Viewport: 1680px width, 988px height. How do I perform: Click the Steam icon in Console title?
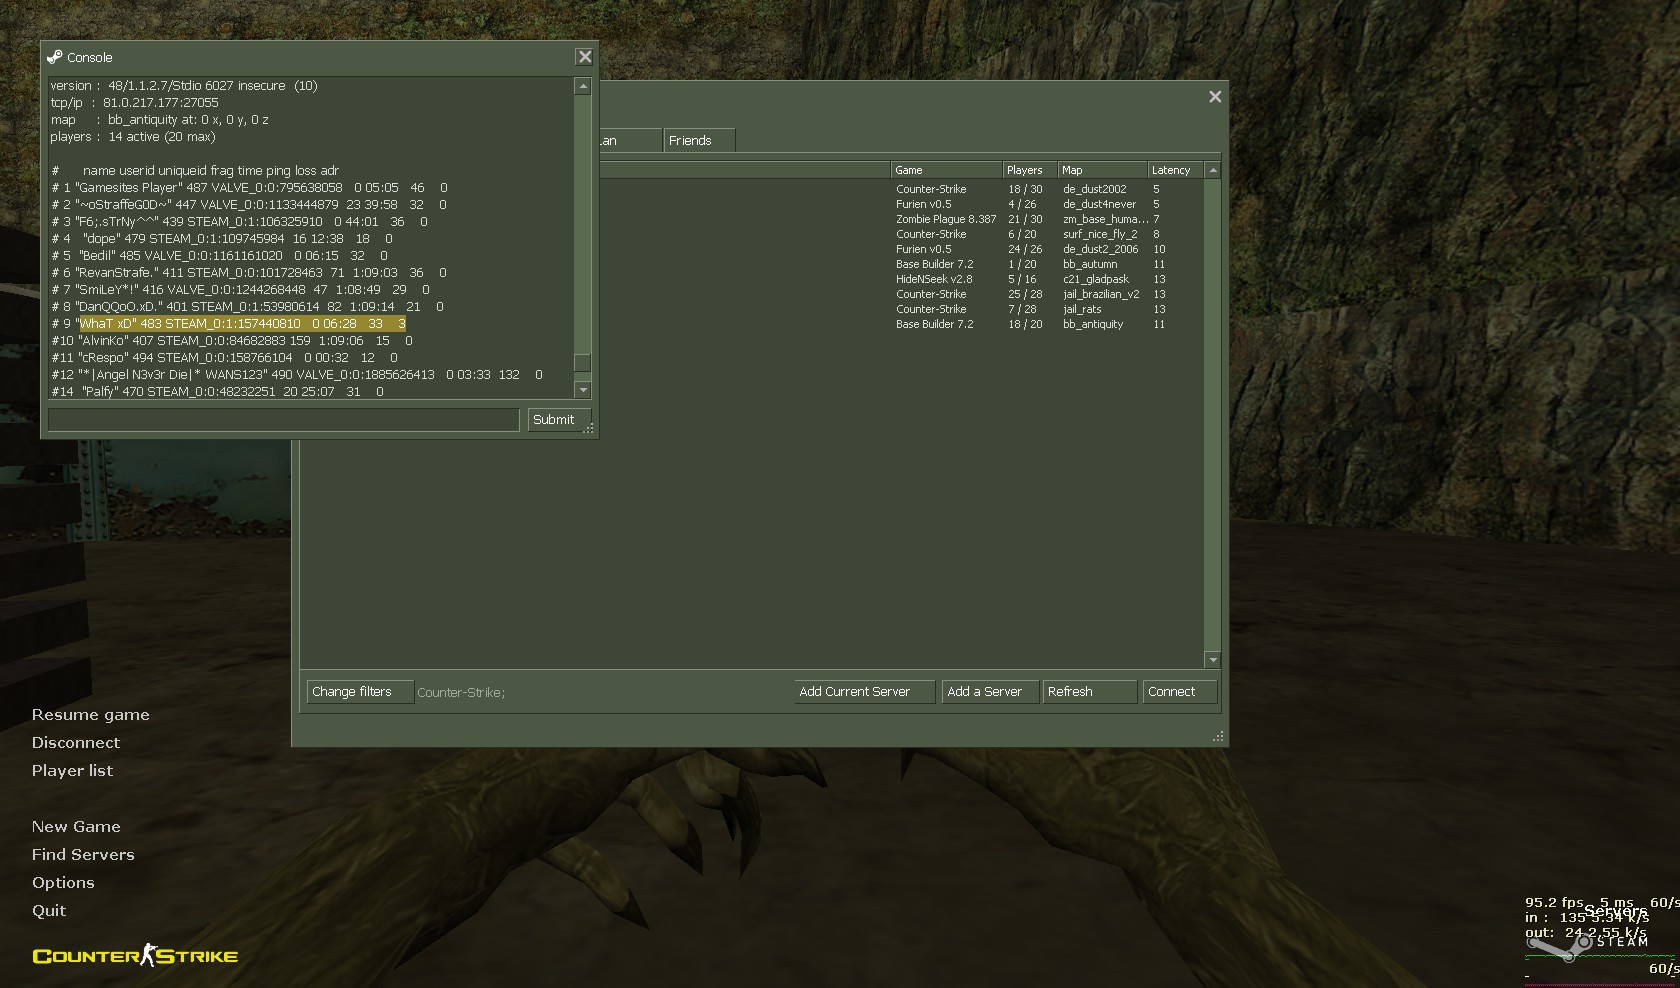pyautogui.click(x=55, y=57)
